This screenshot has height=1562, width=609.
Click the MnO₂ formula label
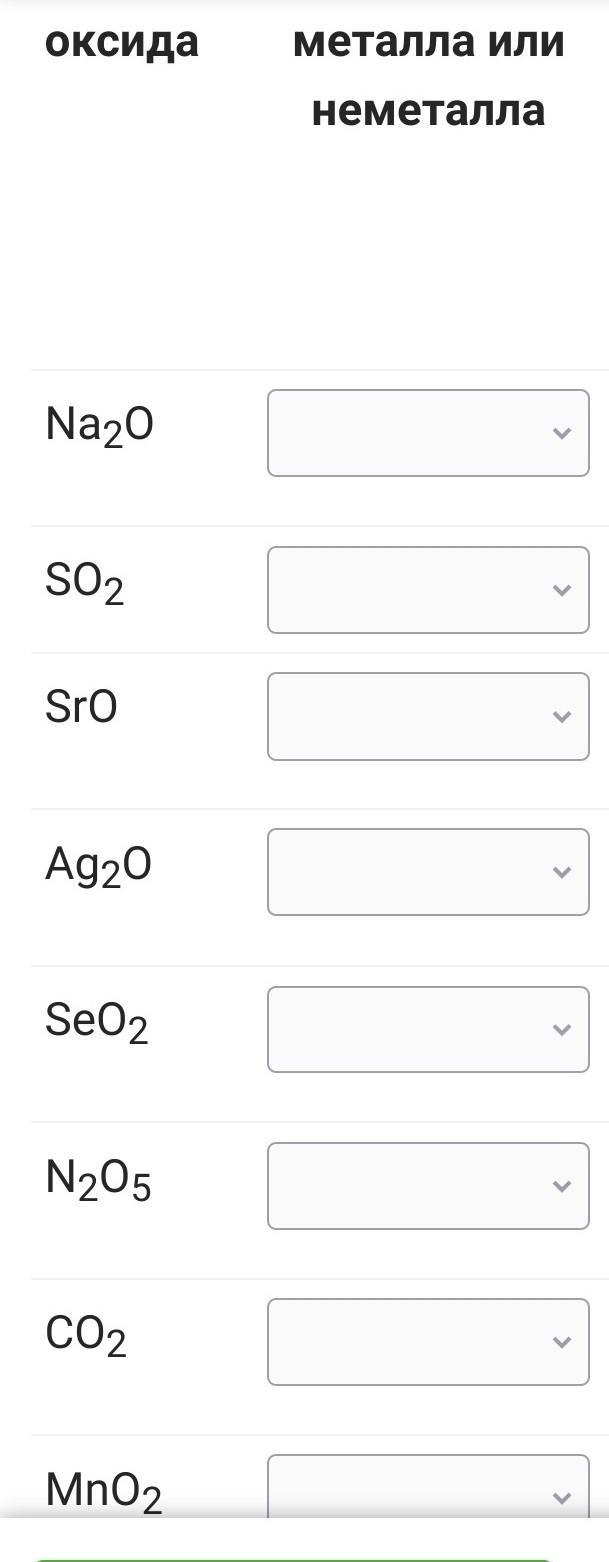(103, 1491)
